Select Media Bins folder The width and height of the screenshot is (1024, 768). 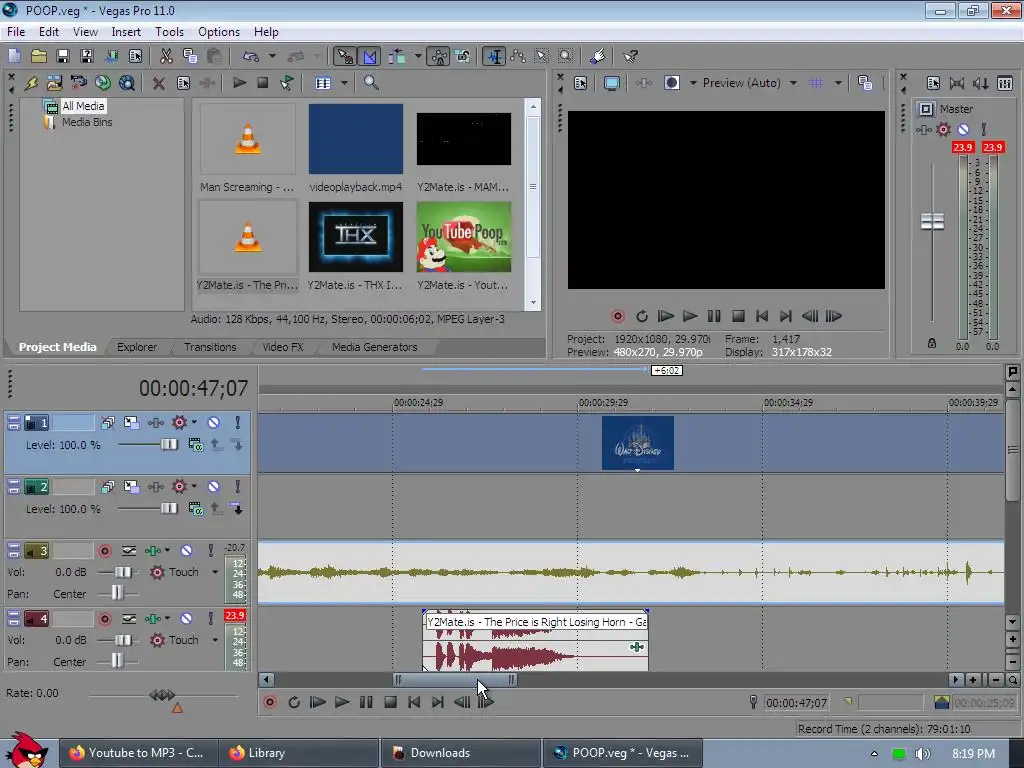[87, 122]
